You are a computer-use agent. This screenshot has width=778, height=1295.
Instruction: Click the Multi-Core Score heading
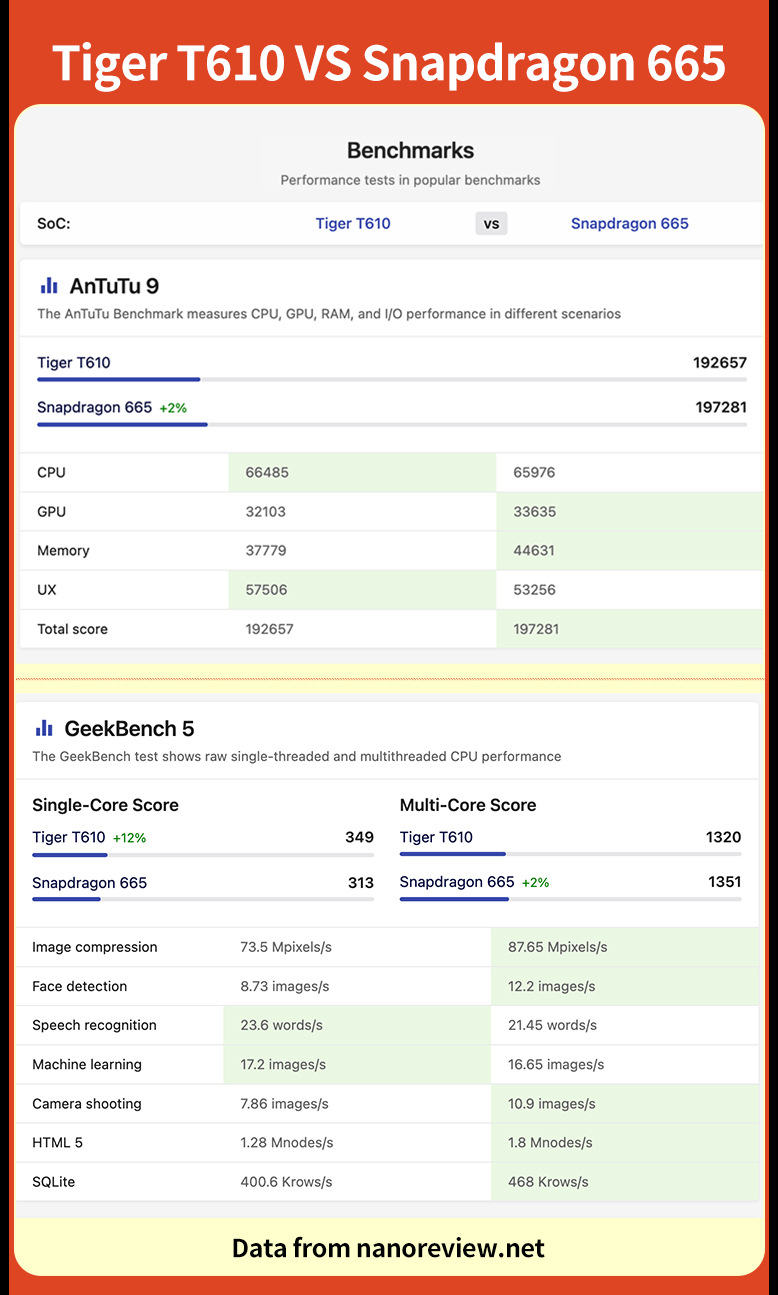(468, 805)
